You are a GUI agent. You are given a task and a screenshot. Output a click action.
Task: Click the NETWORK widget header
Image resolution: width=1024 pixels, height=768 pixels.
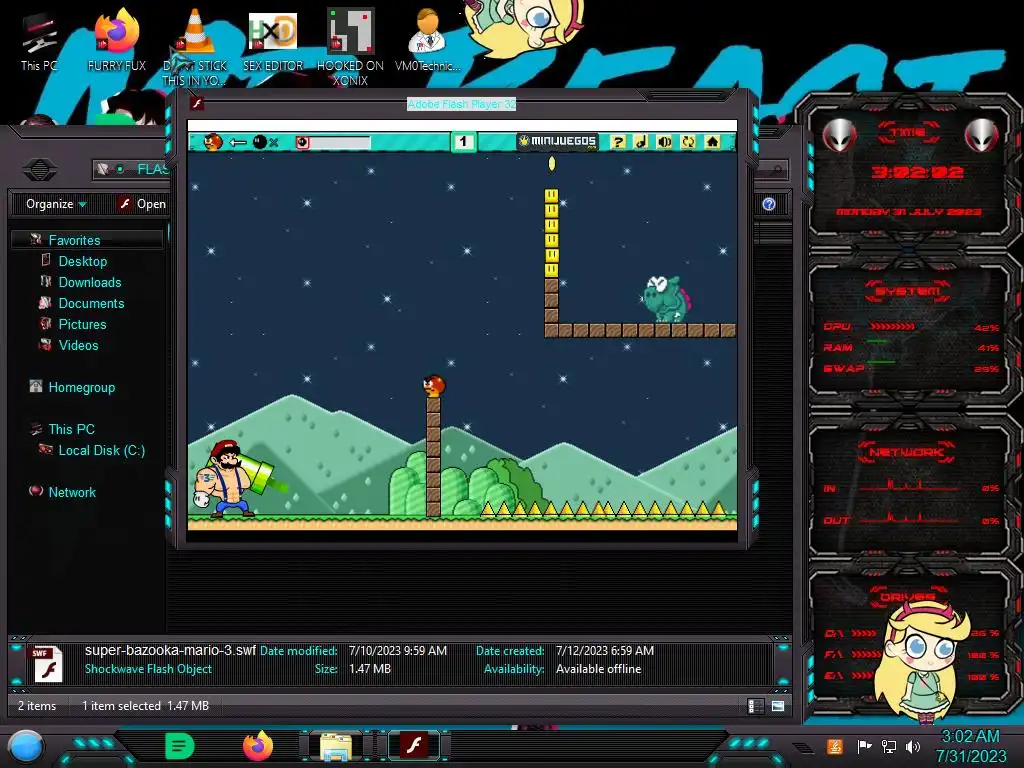click(x=907, y=451)
